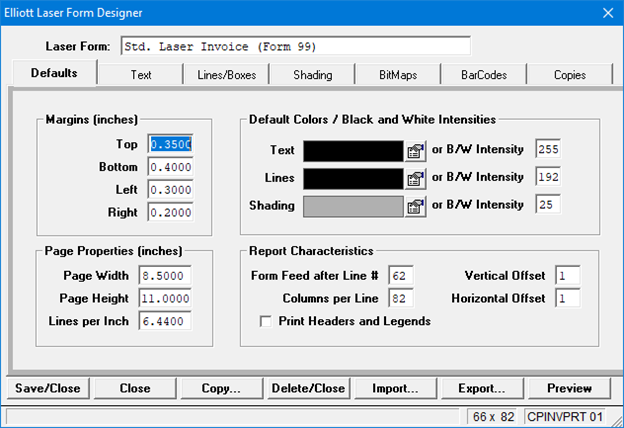Close the Elliott Laser Form Designer window
Screen dimensions: 624x428
click(x=606, y=13)
